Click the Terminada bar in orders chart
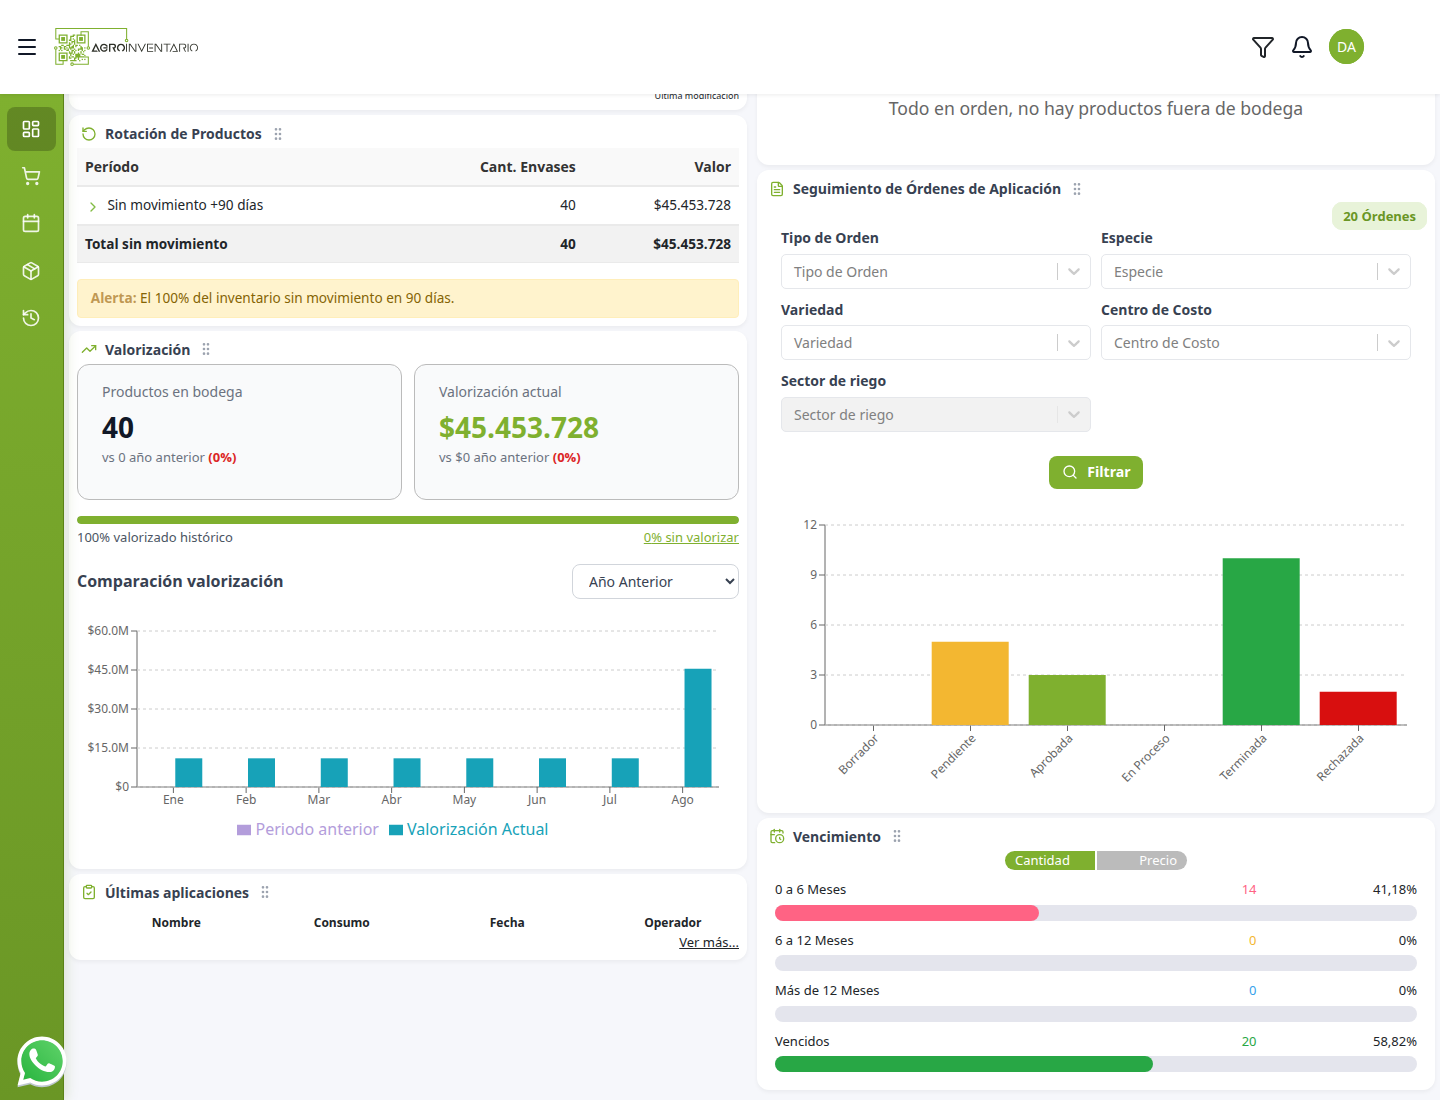Image resolution: width=1440 pixels, height=1100 pixels. click(x=1261, y=641)
